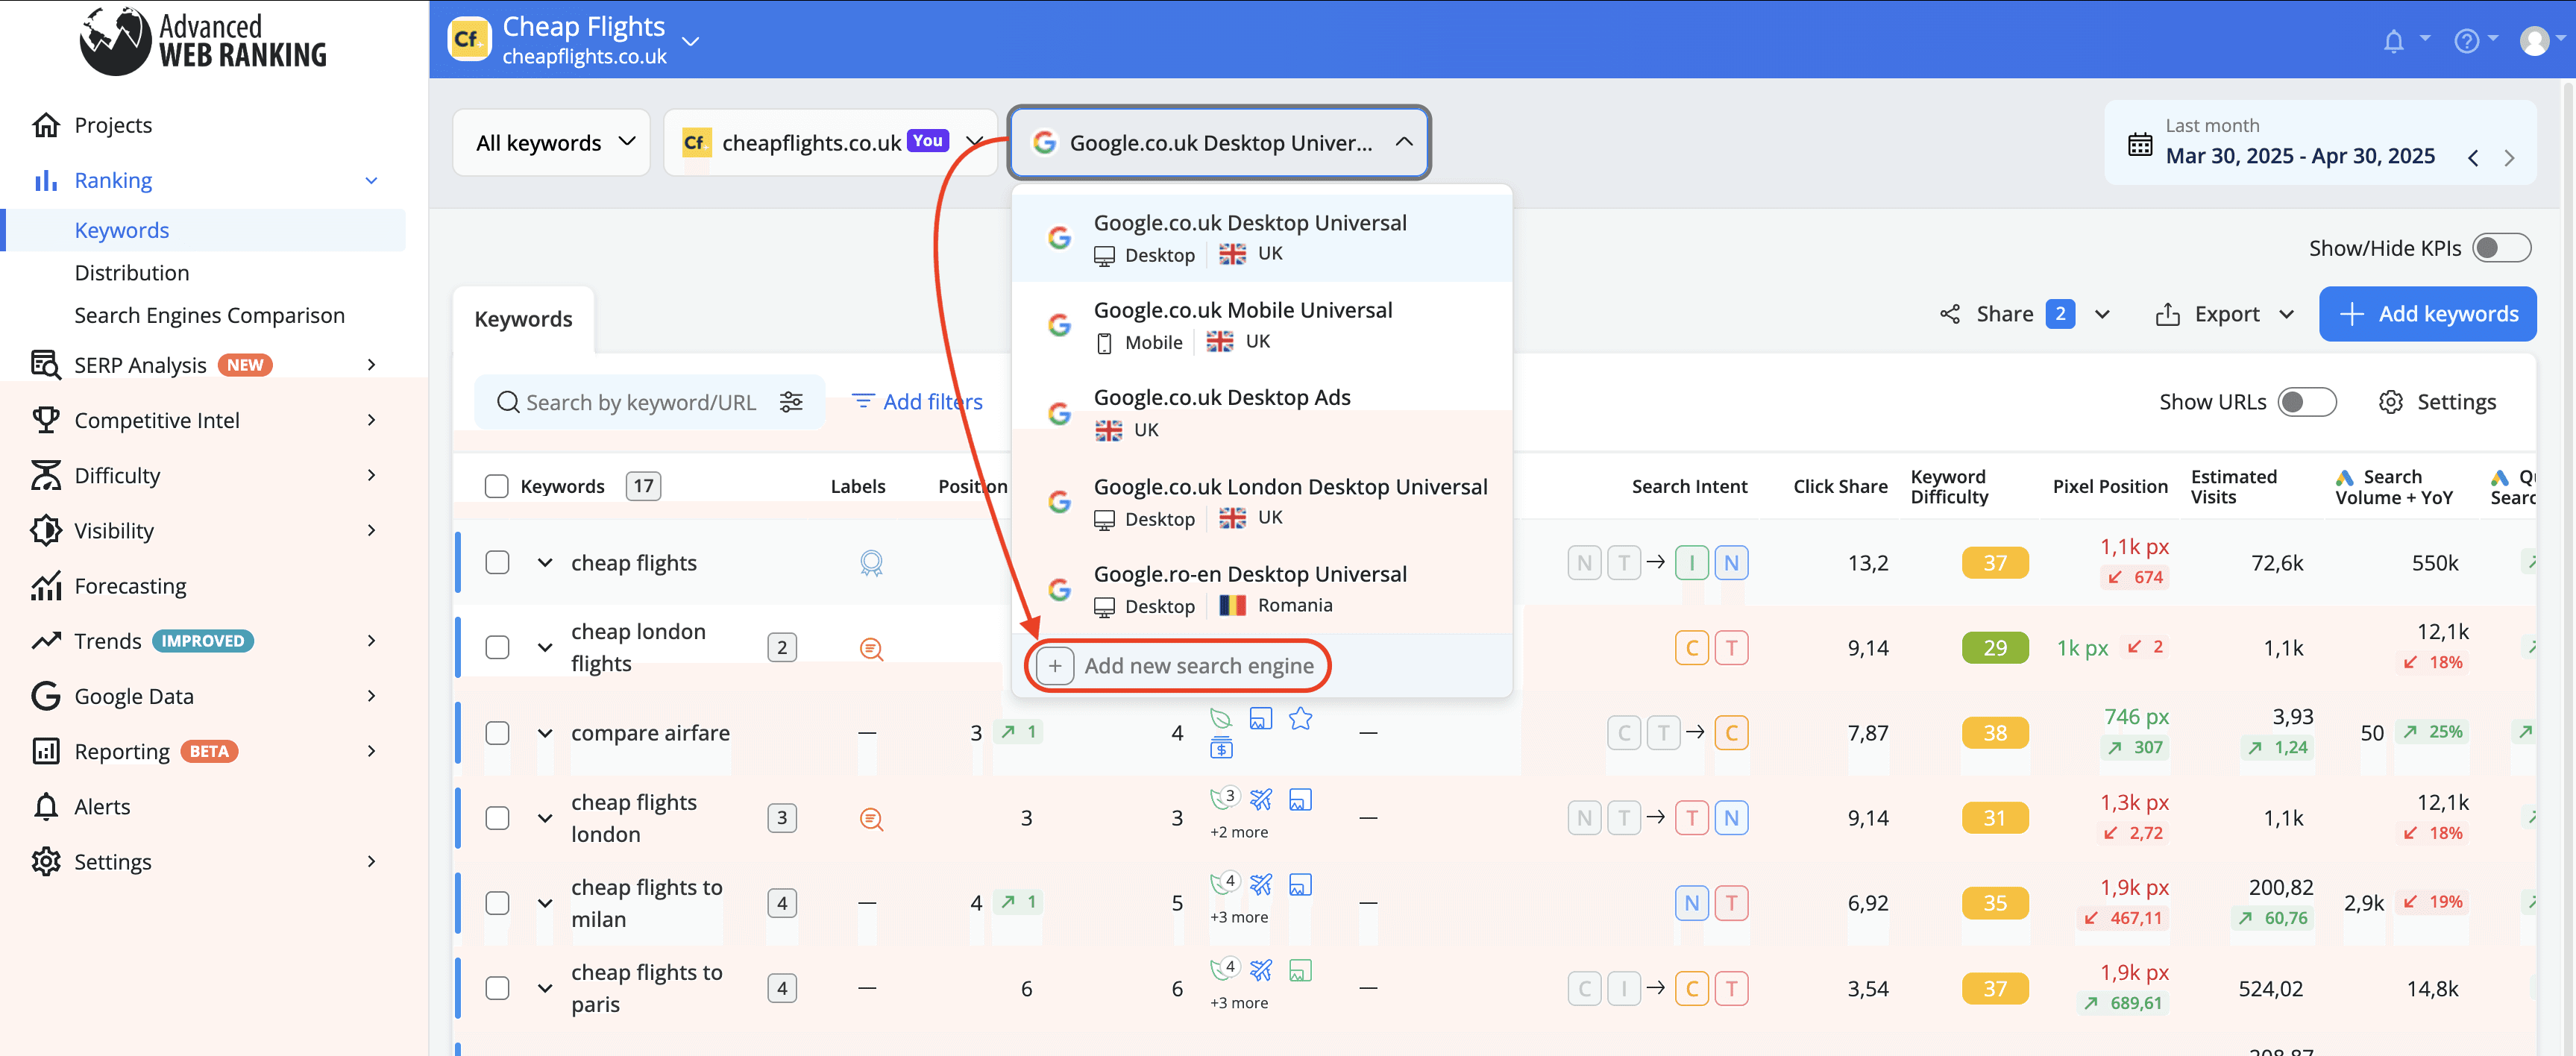Click the star SERP feature icon on compare airfare
The width and height of the screenshot is (2576, 1056).
pos(1300,718)
